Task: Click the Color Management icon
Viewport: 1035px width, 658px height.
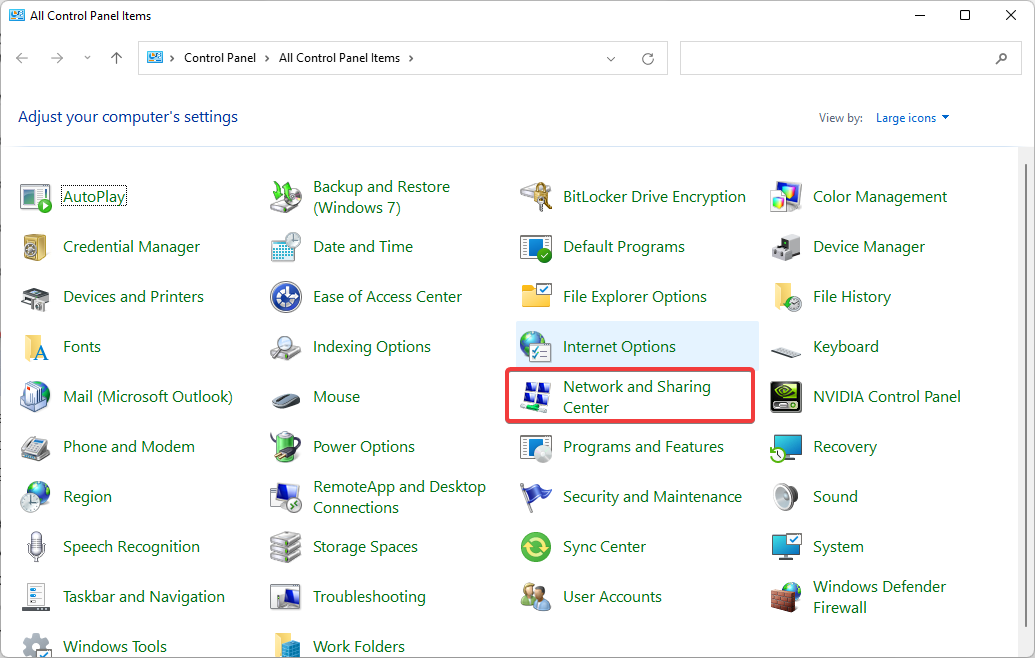Action: point(786,197)
